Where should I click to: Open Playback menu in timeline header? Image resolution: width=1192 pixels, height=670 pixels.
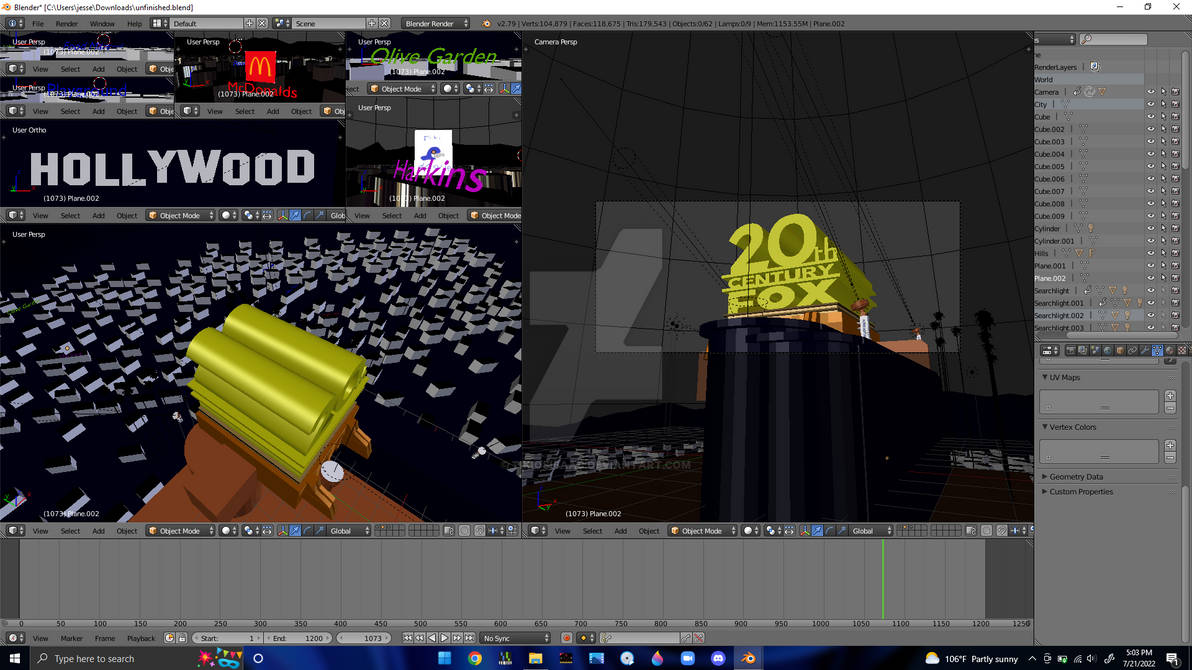click(141, 638)
